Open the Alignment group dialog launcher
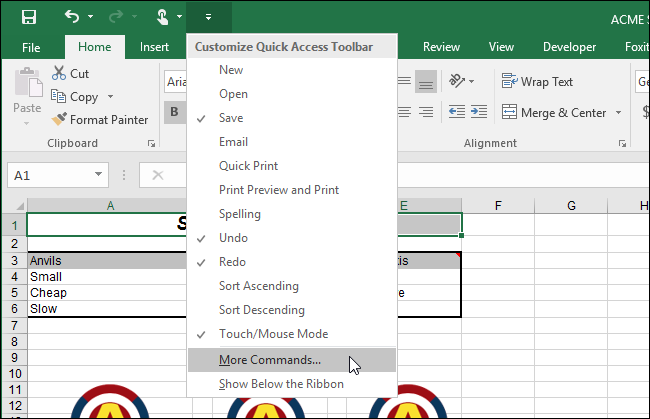 (x=622, y=143)
